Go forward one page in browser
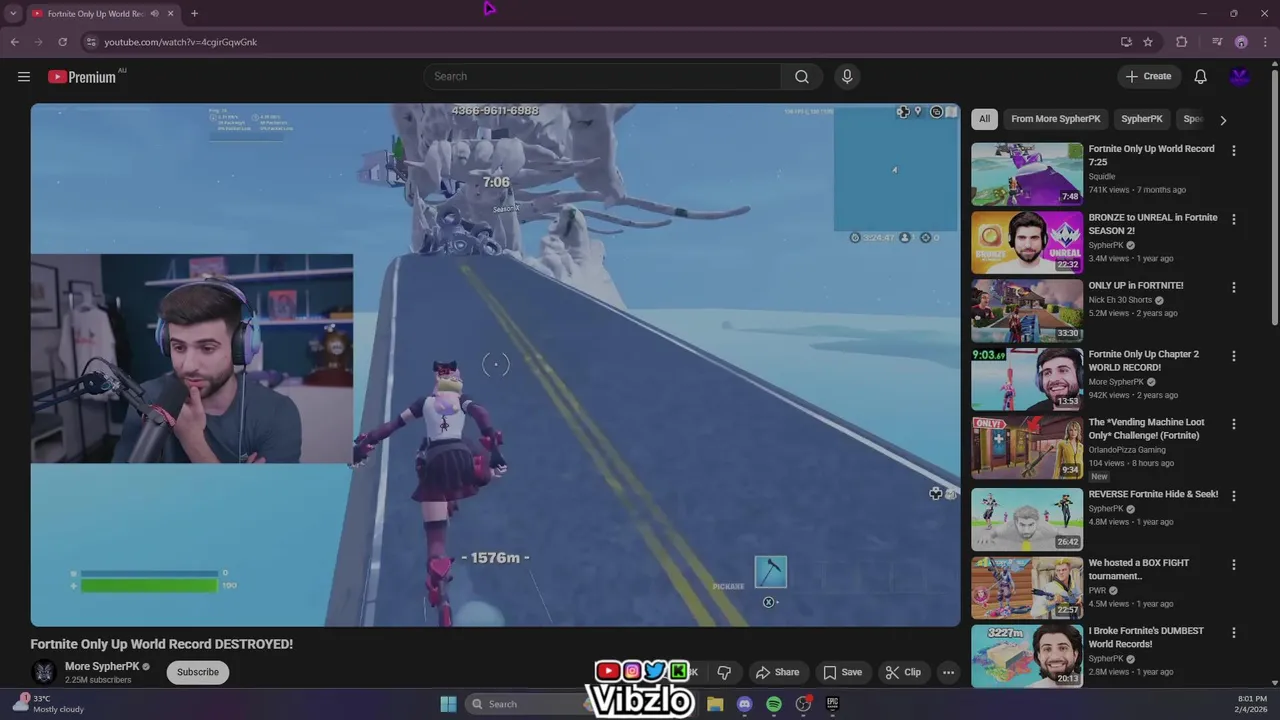The image size is (1280, 720). (x=38, y=42)
